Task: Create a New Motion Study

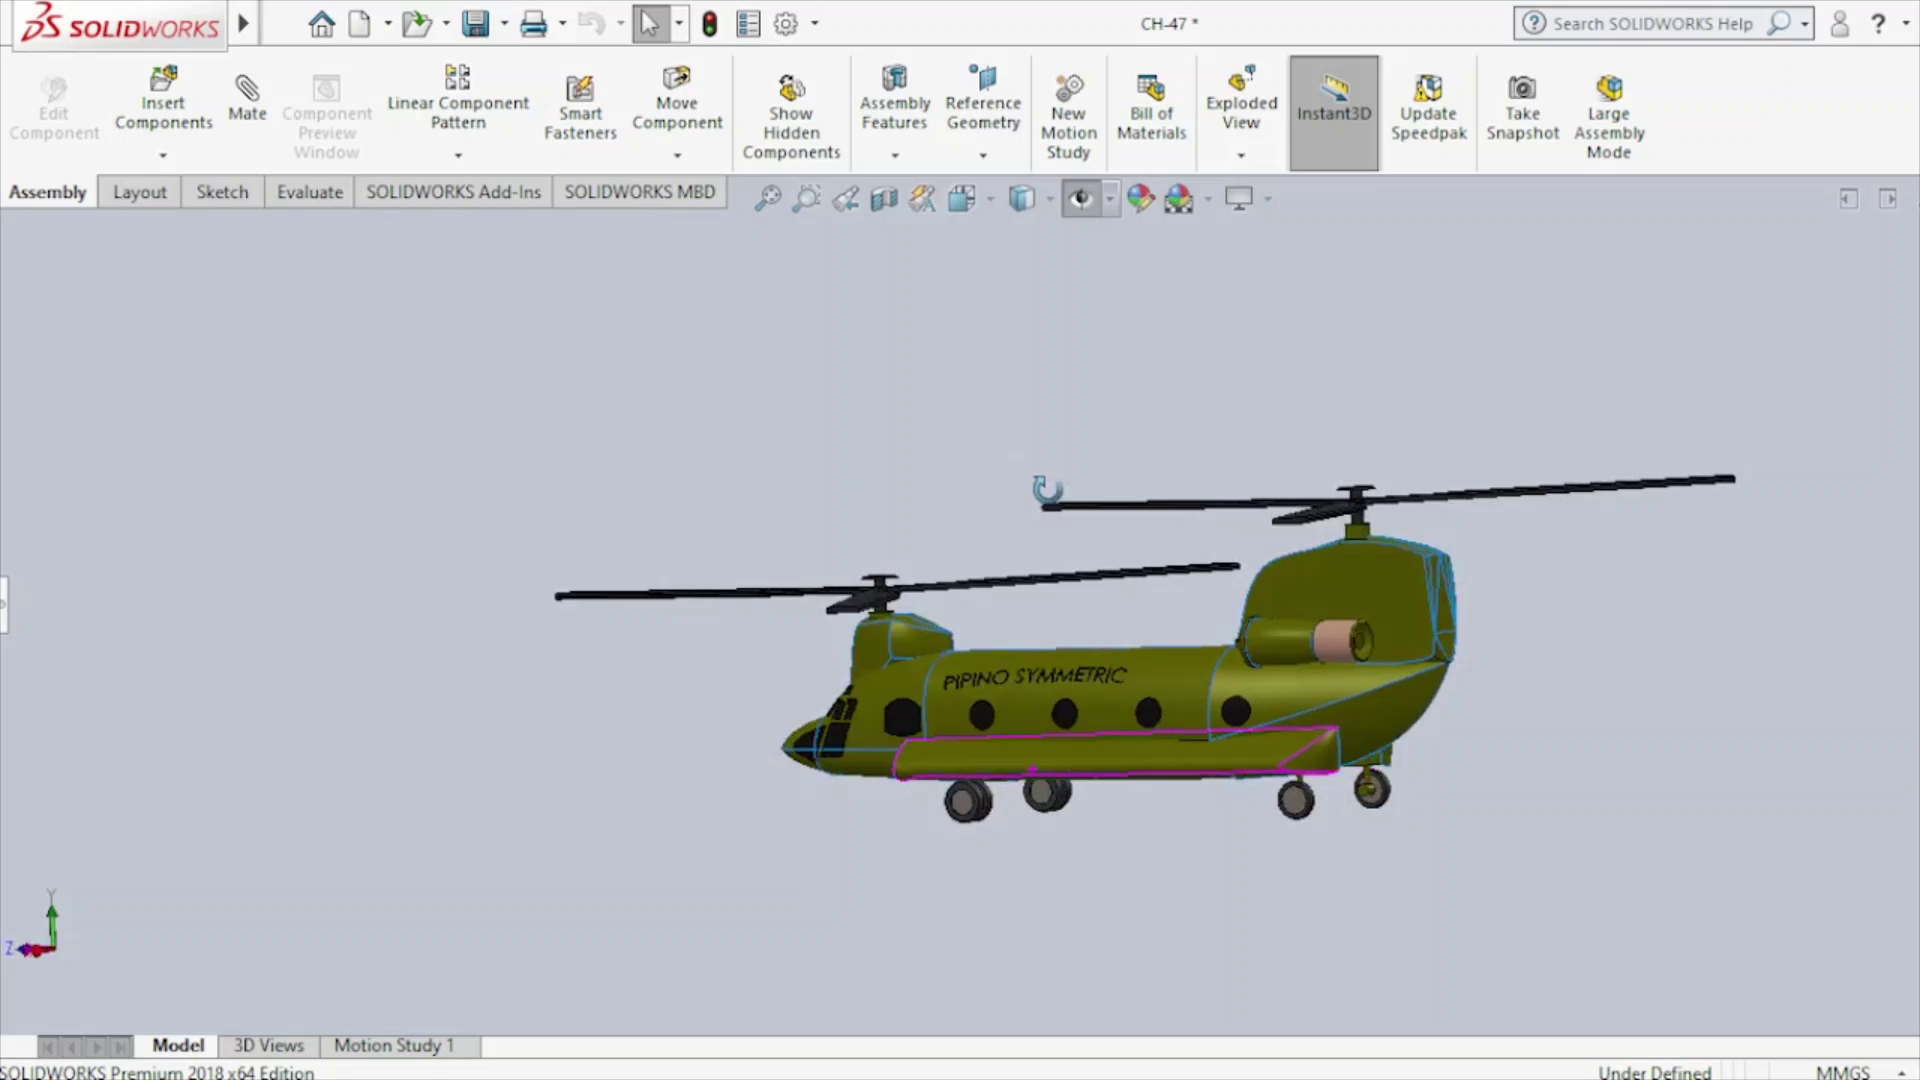Action: (1068, 117)
